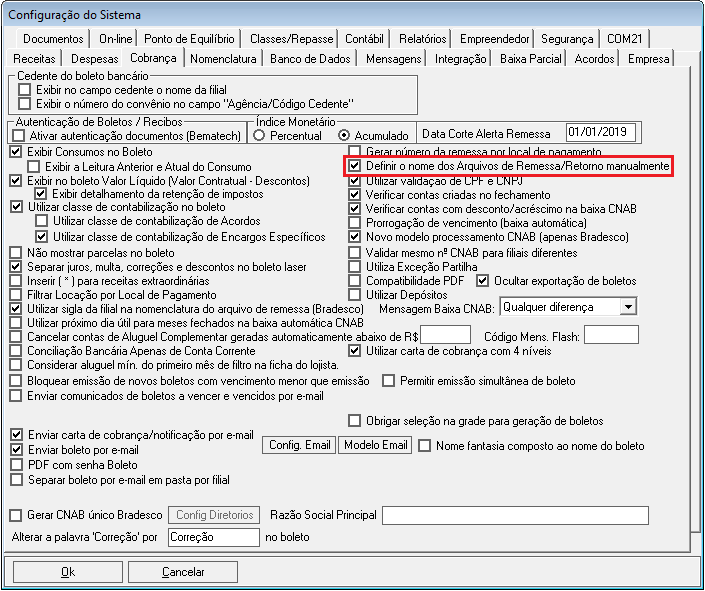Image resolution: width=705 pixels, height=591 pixels.
Task: Enable 'PDF com senha Boleto' checkbox
Action: coord(17,465)
